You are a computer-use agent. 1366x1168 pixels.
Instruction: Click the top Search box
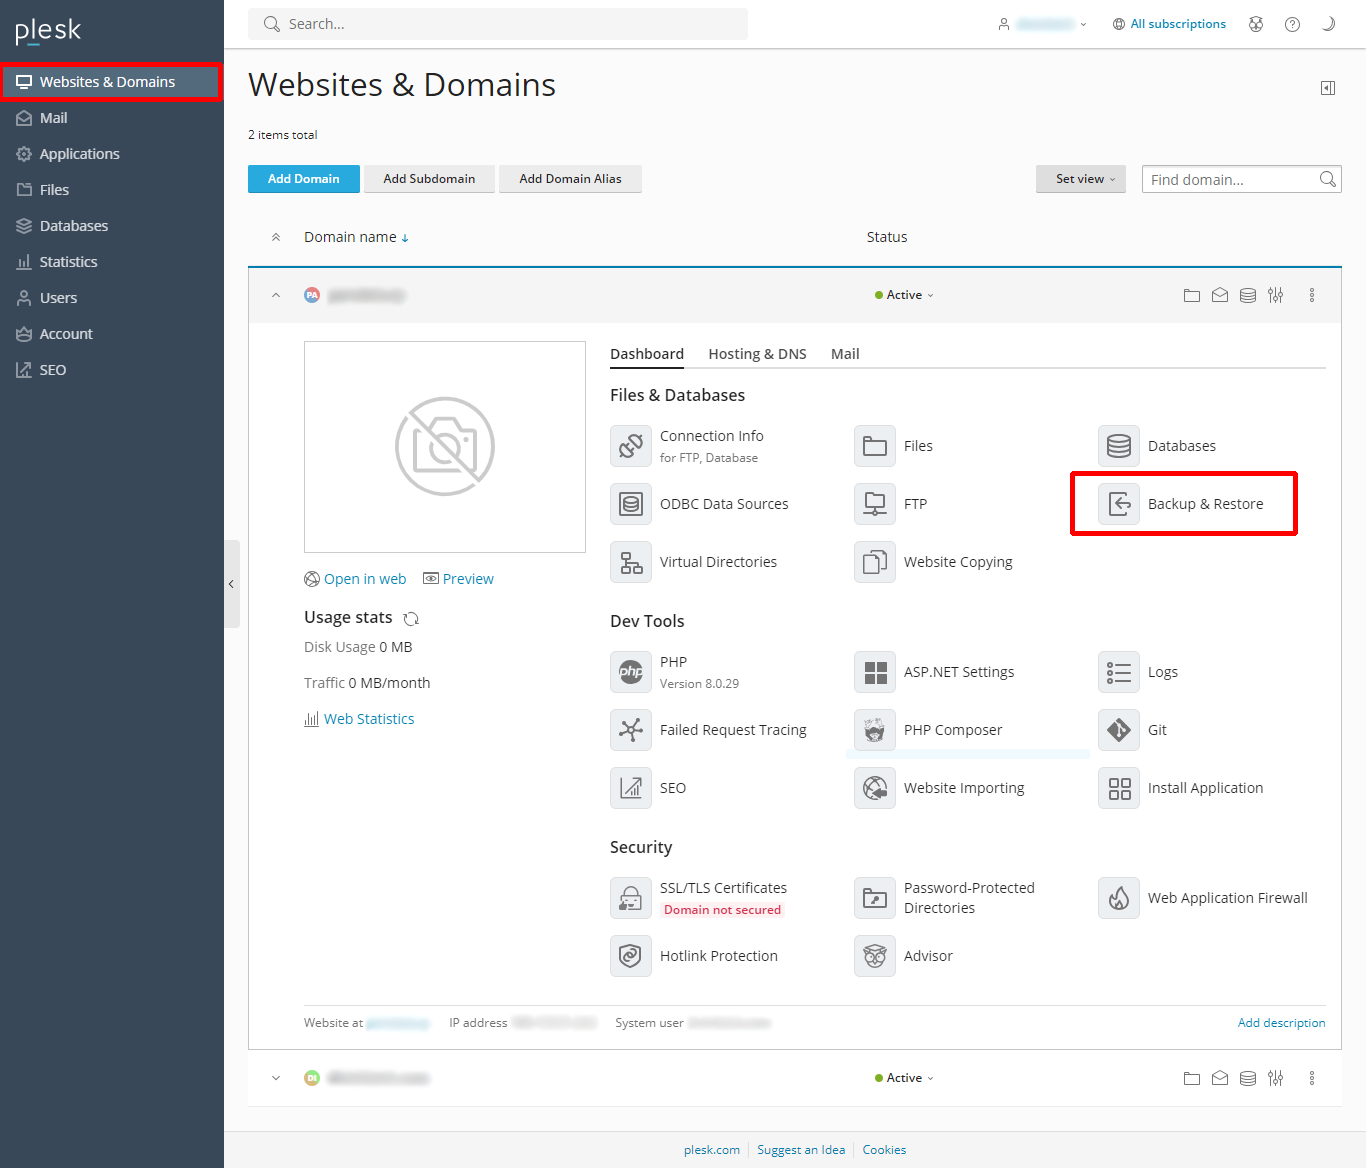pos(498,24)
